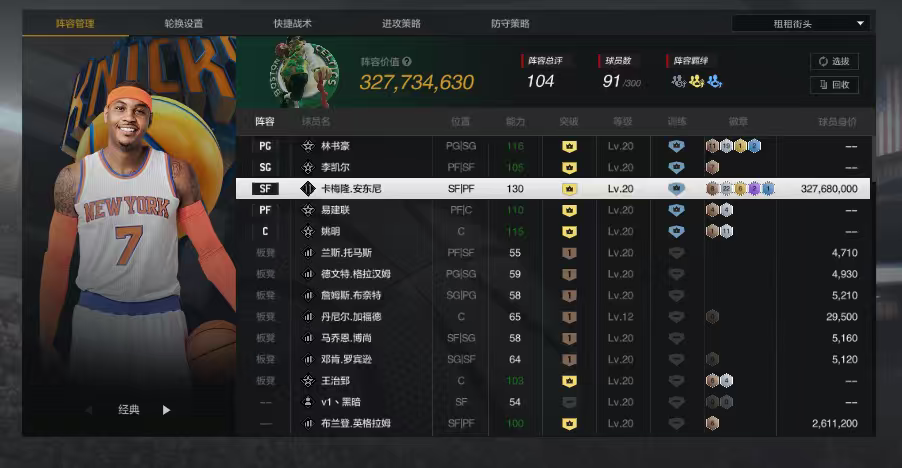Click the player-type icon beside v1丶黑暗
Viewport: 902px width, 468px height.
308,402
